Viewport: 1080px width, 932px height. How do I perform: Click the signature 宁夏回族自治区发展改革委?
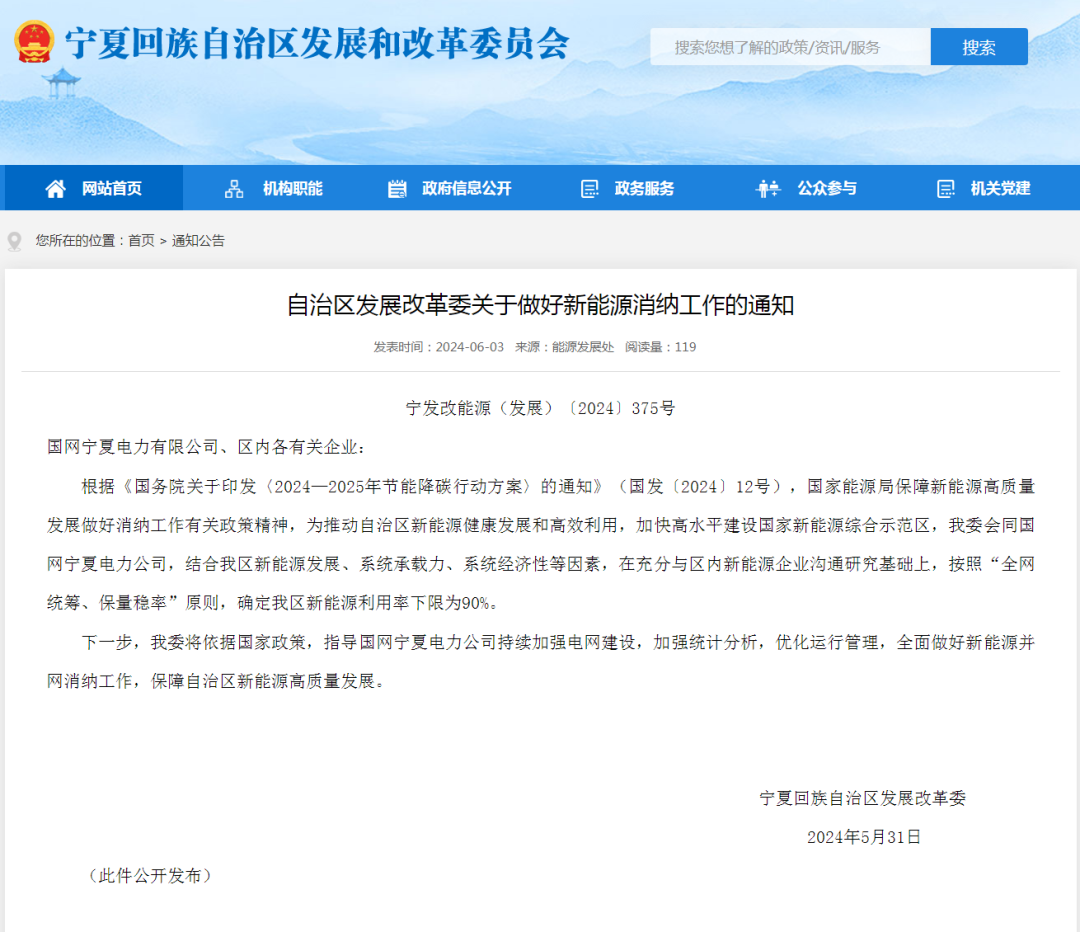point(863,798)
